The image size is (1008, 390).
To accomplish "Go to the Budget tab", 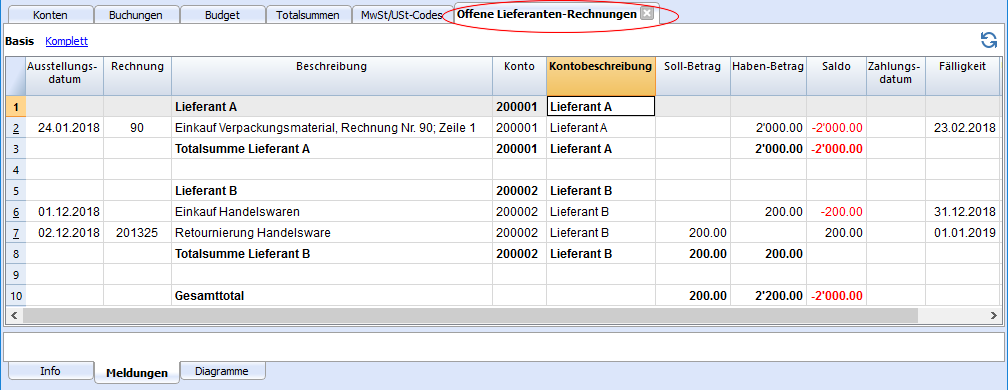I will coord(223,15).
